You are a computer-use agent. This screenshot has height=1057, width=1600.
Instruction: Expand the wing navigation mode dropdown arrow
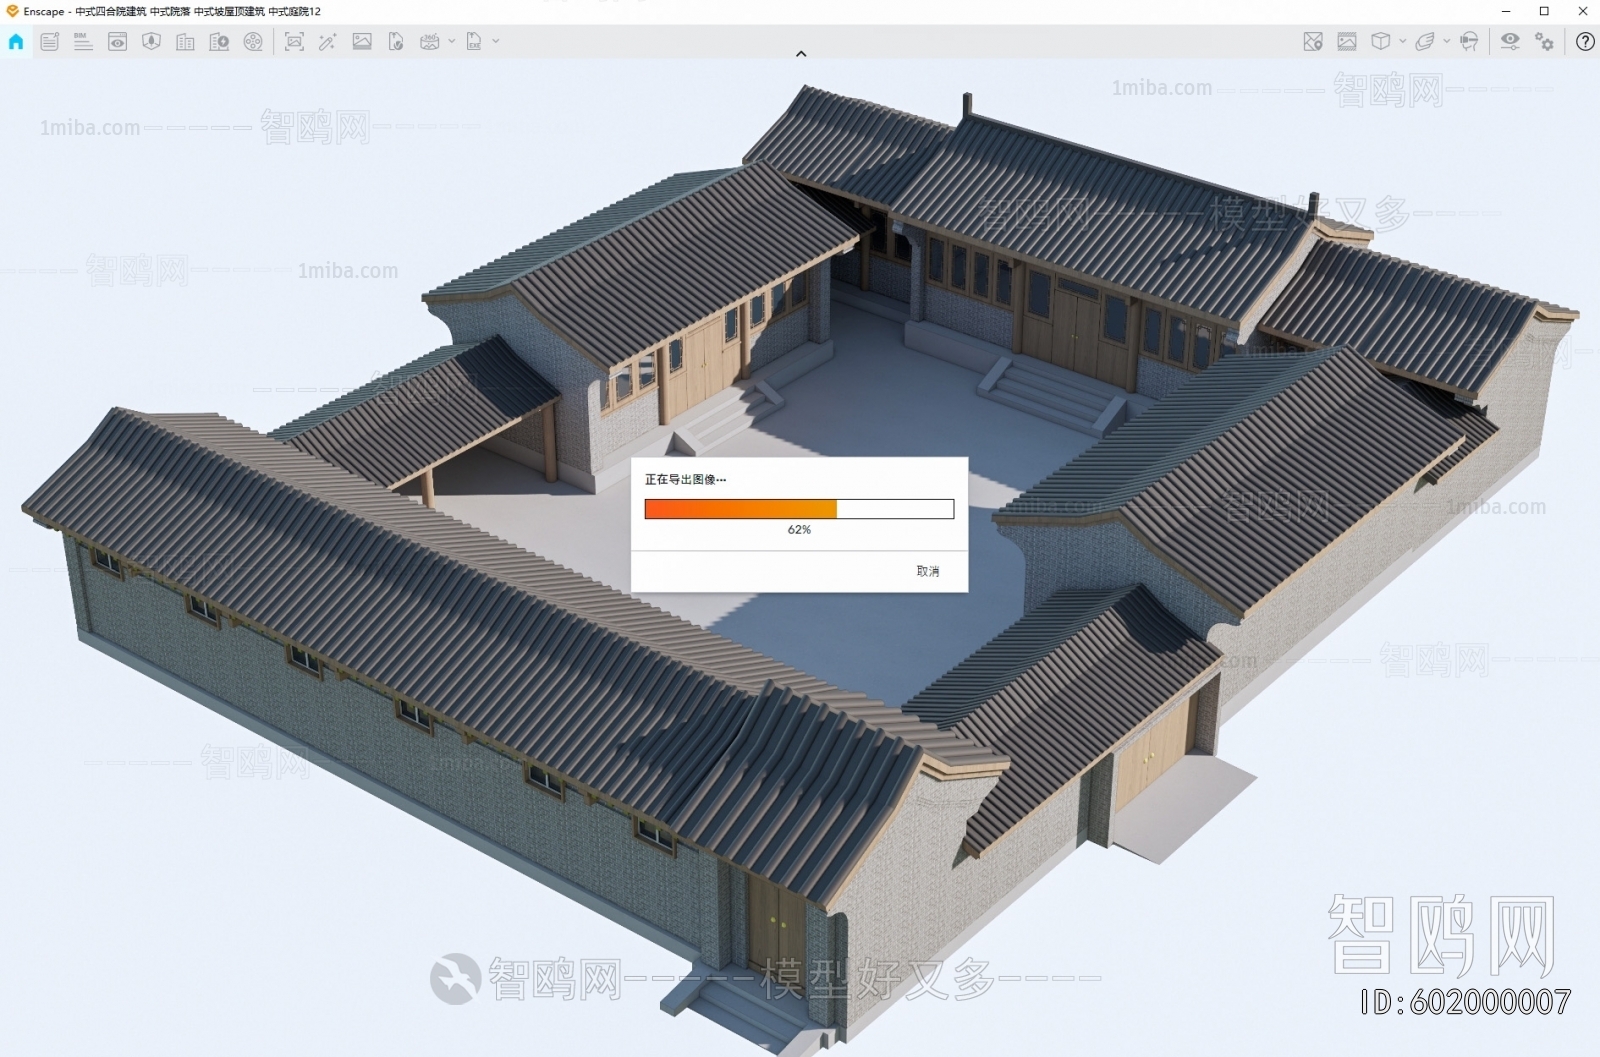[x=1446, y=42]
